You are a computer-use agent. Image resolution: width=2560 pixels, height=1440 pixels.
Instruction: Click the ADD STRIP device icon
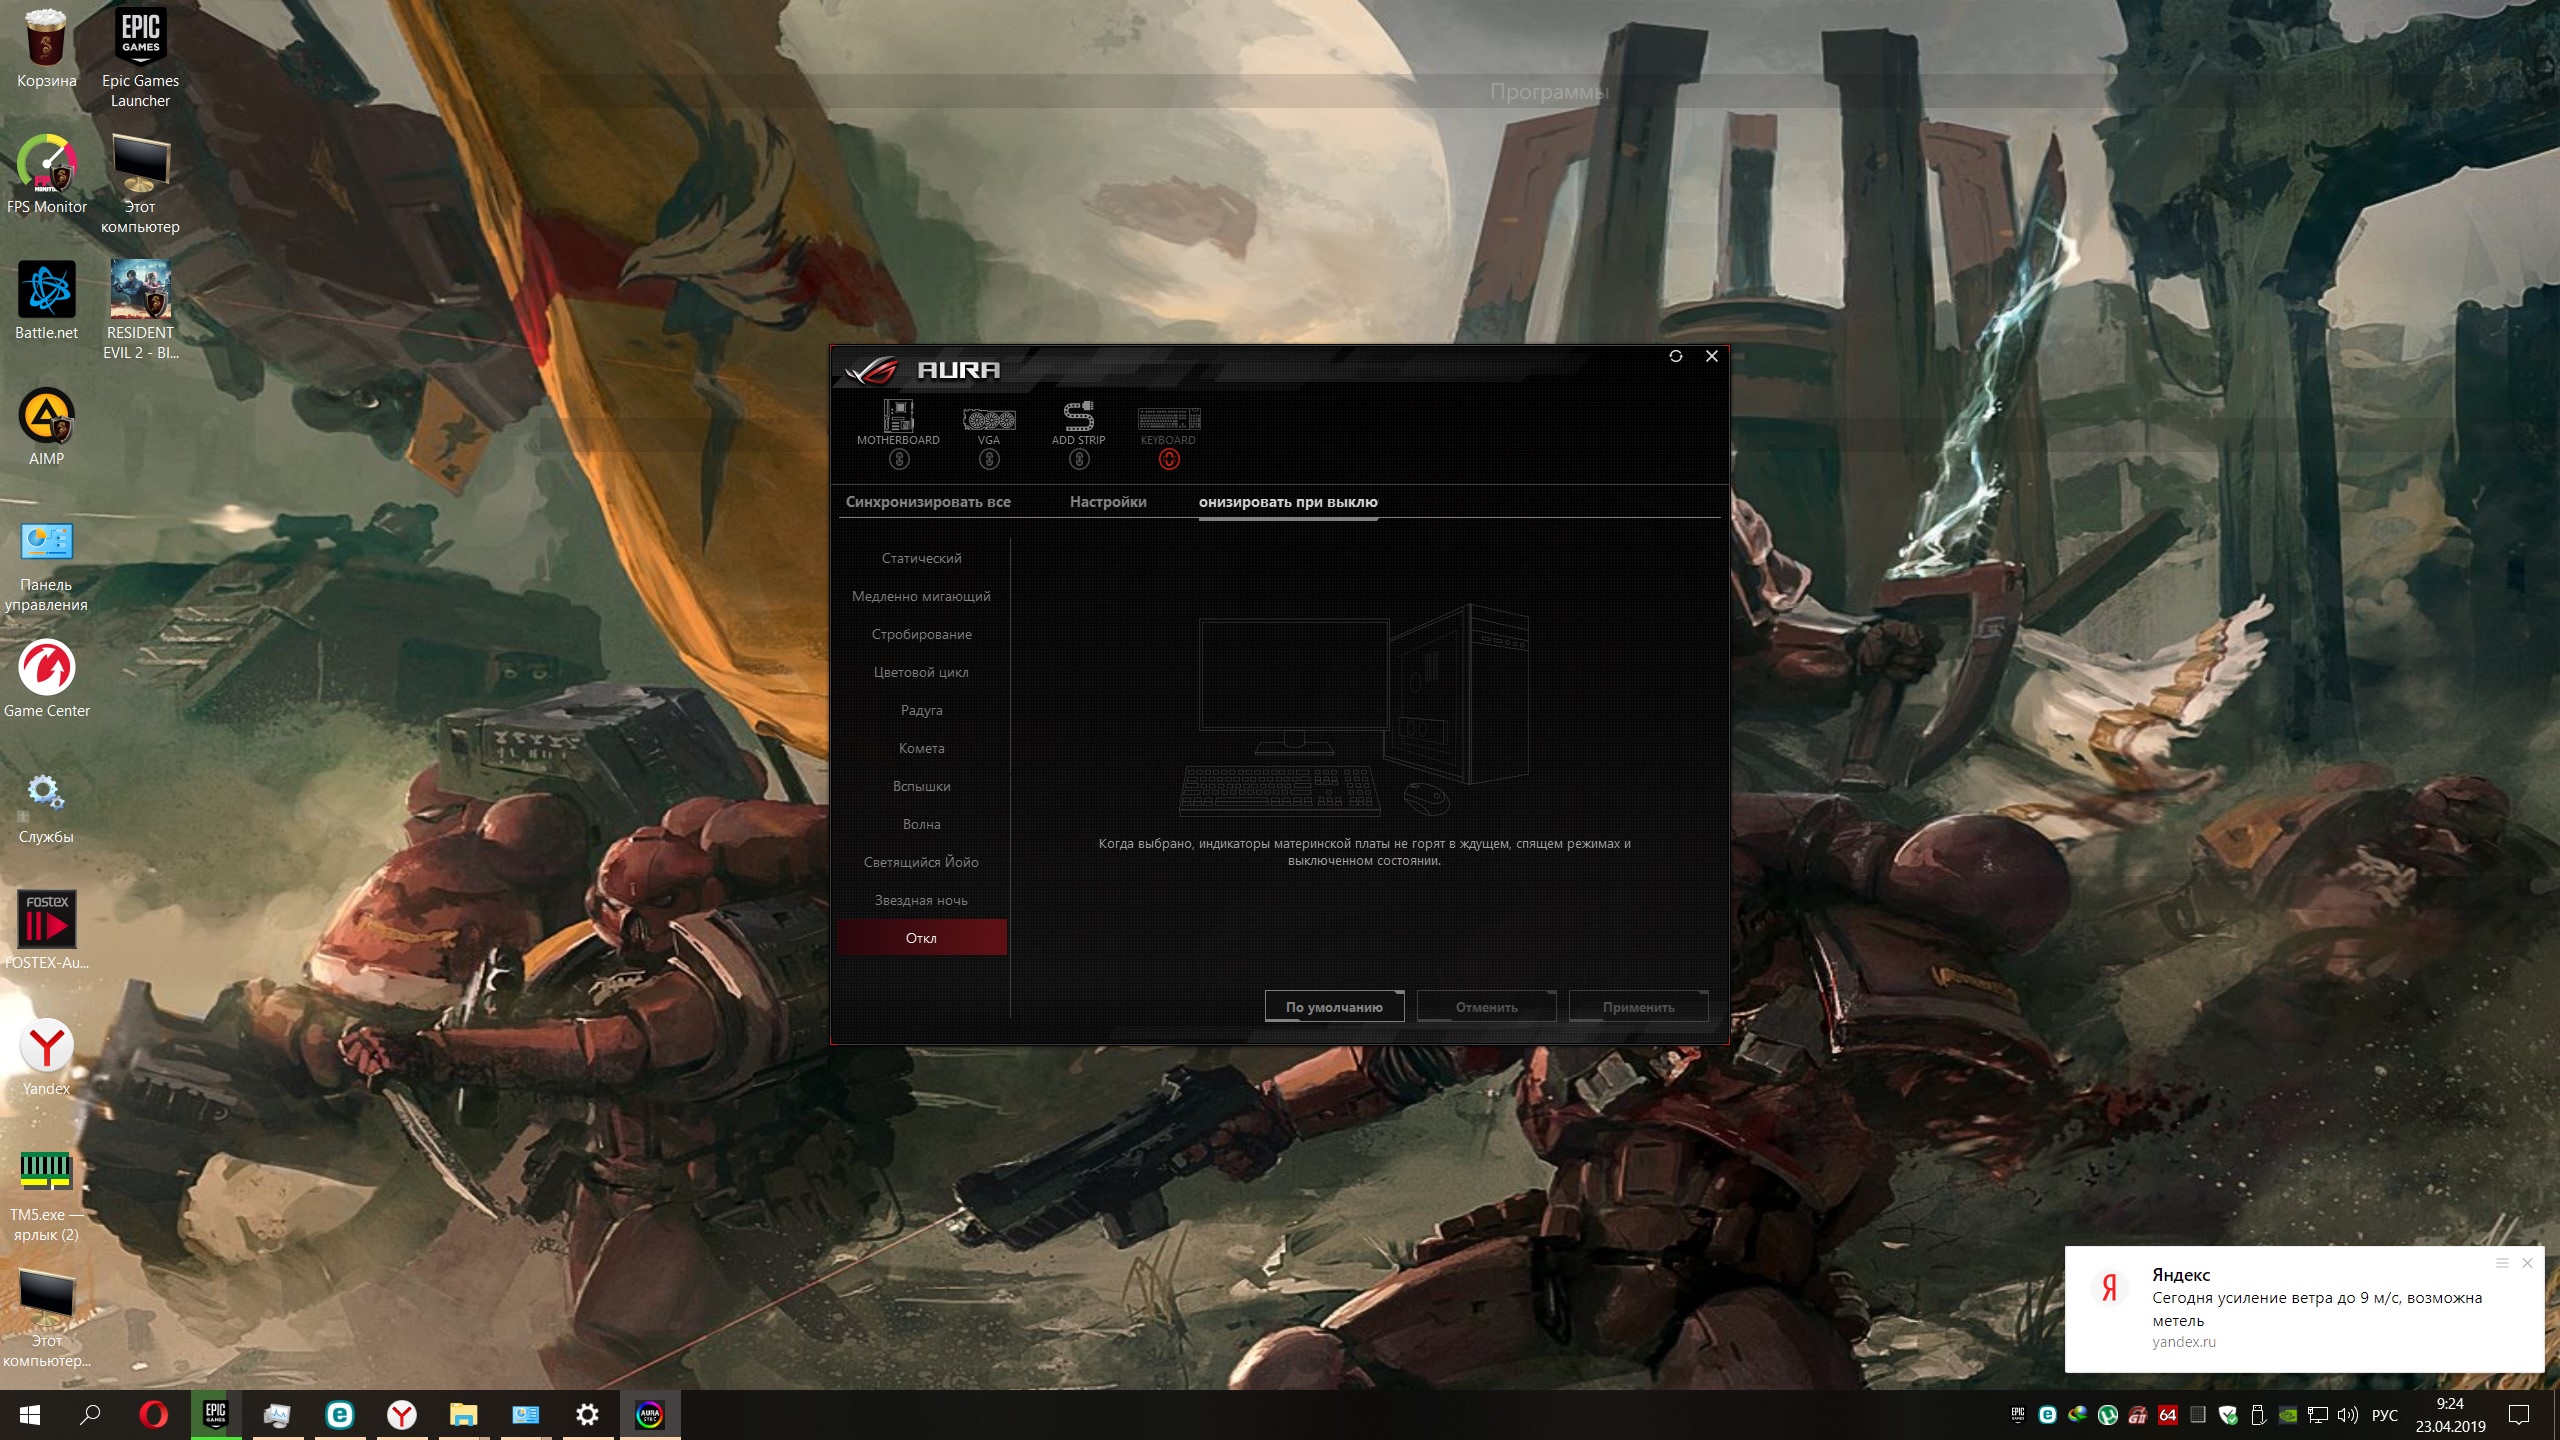(1078, 416)
